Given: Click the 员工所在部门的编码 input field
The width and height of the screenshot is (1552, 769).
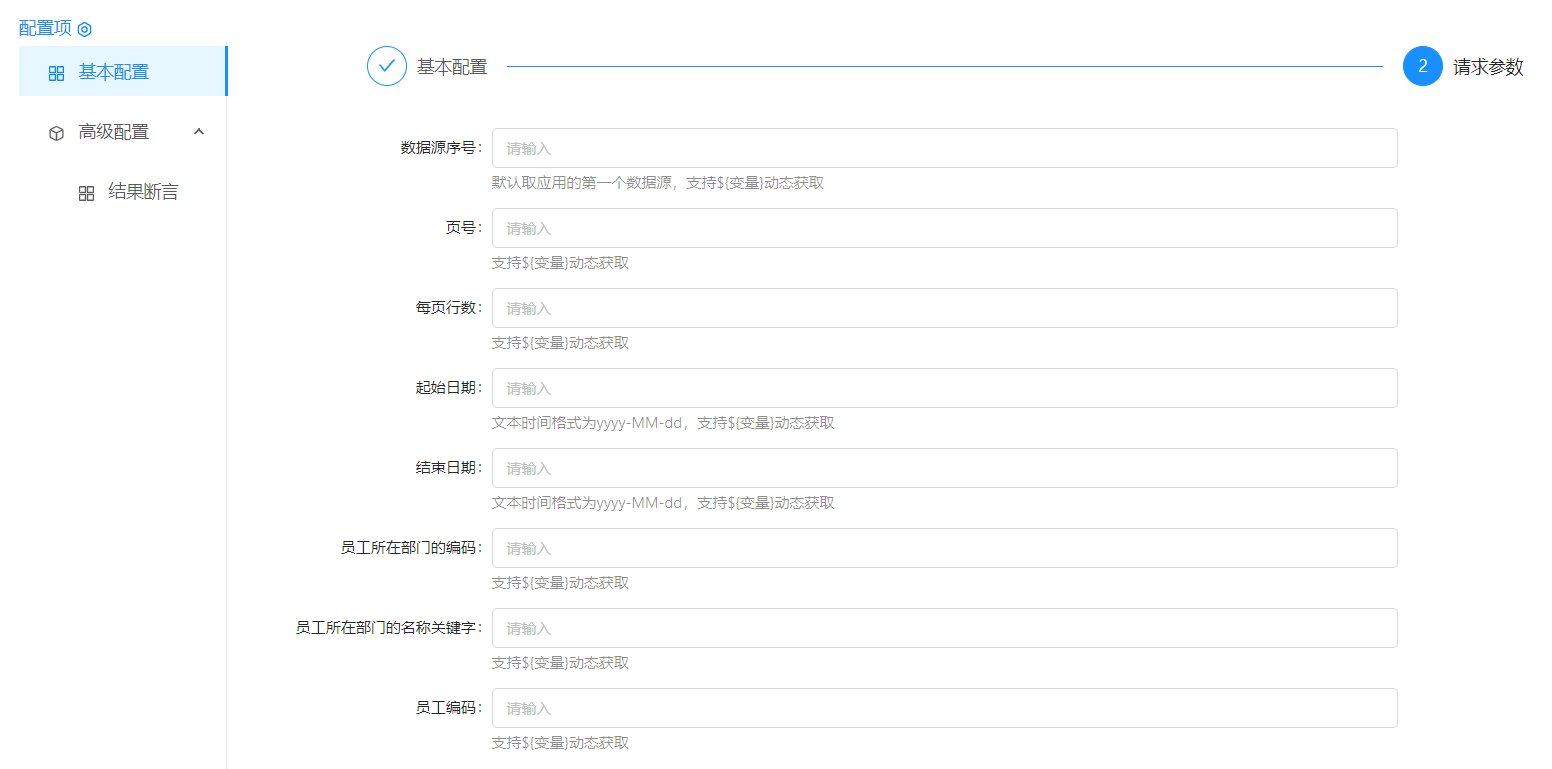Looking at the screenshot, I should 944,548.
